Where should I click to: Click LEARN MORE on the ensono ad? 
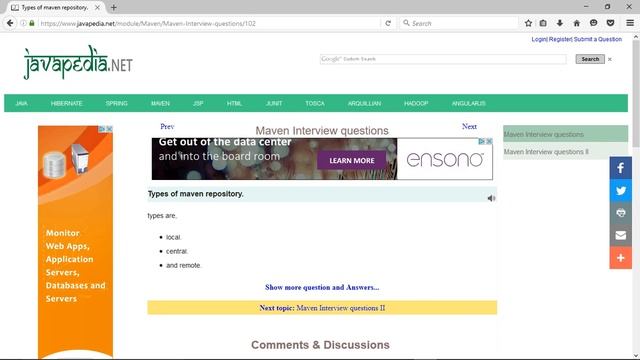point(352,160)
